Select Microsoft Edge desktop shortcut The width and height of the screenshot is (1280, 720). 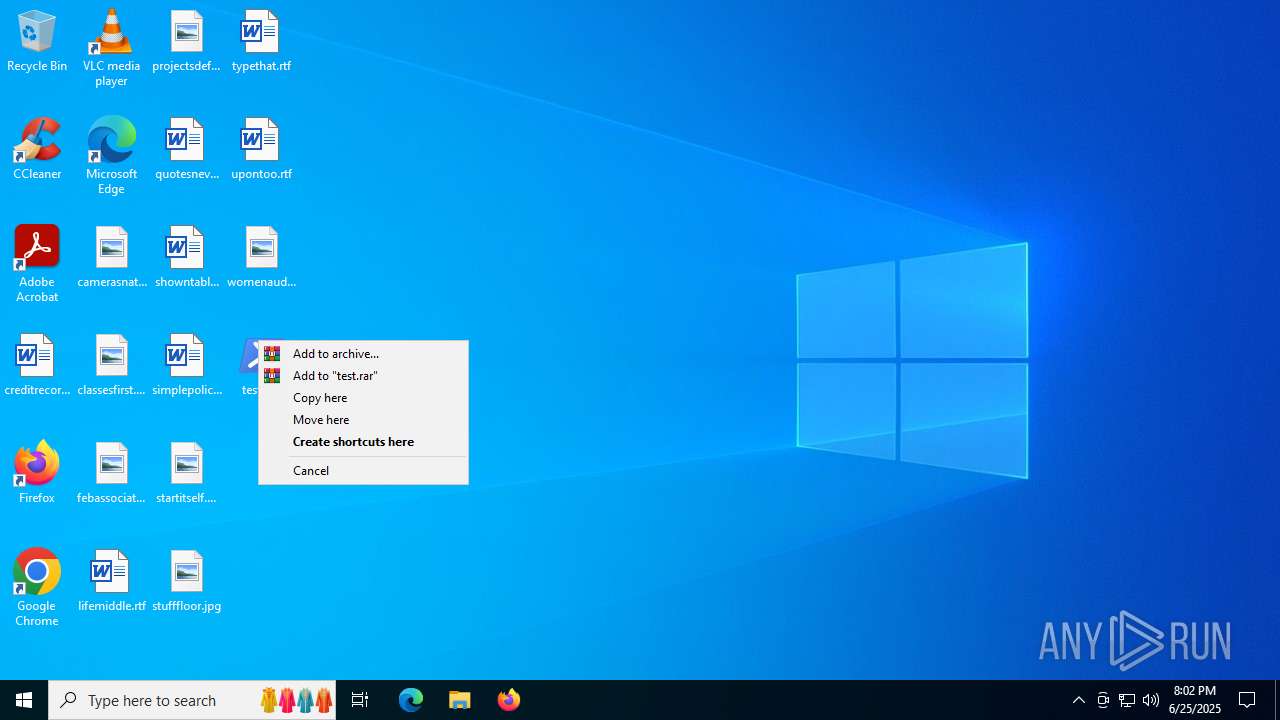pyautogui.click(x=111, y=155)
